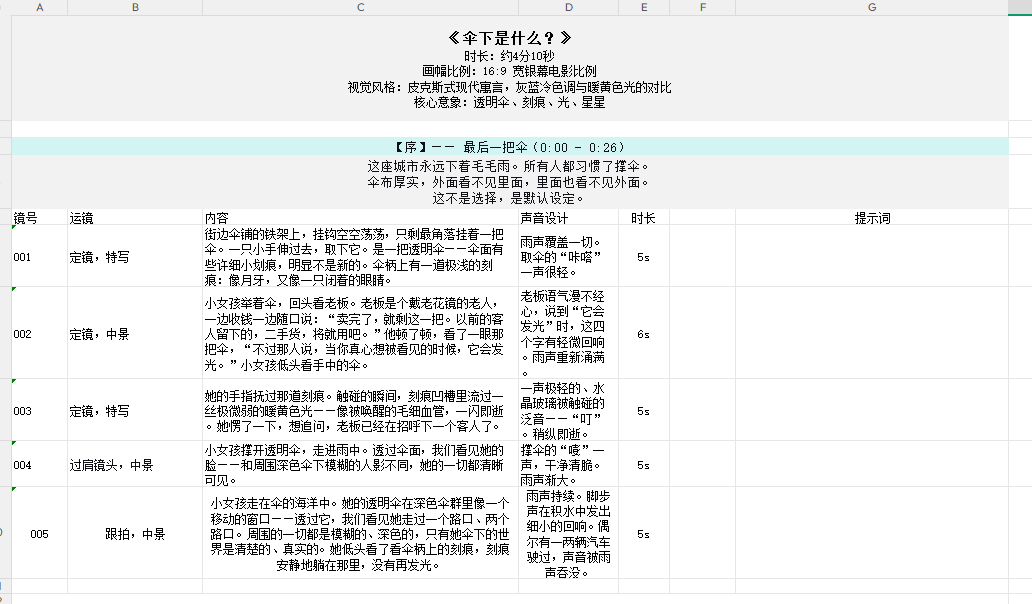Select column G header

tap(871, 7)
